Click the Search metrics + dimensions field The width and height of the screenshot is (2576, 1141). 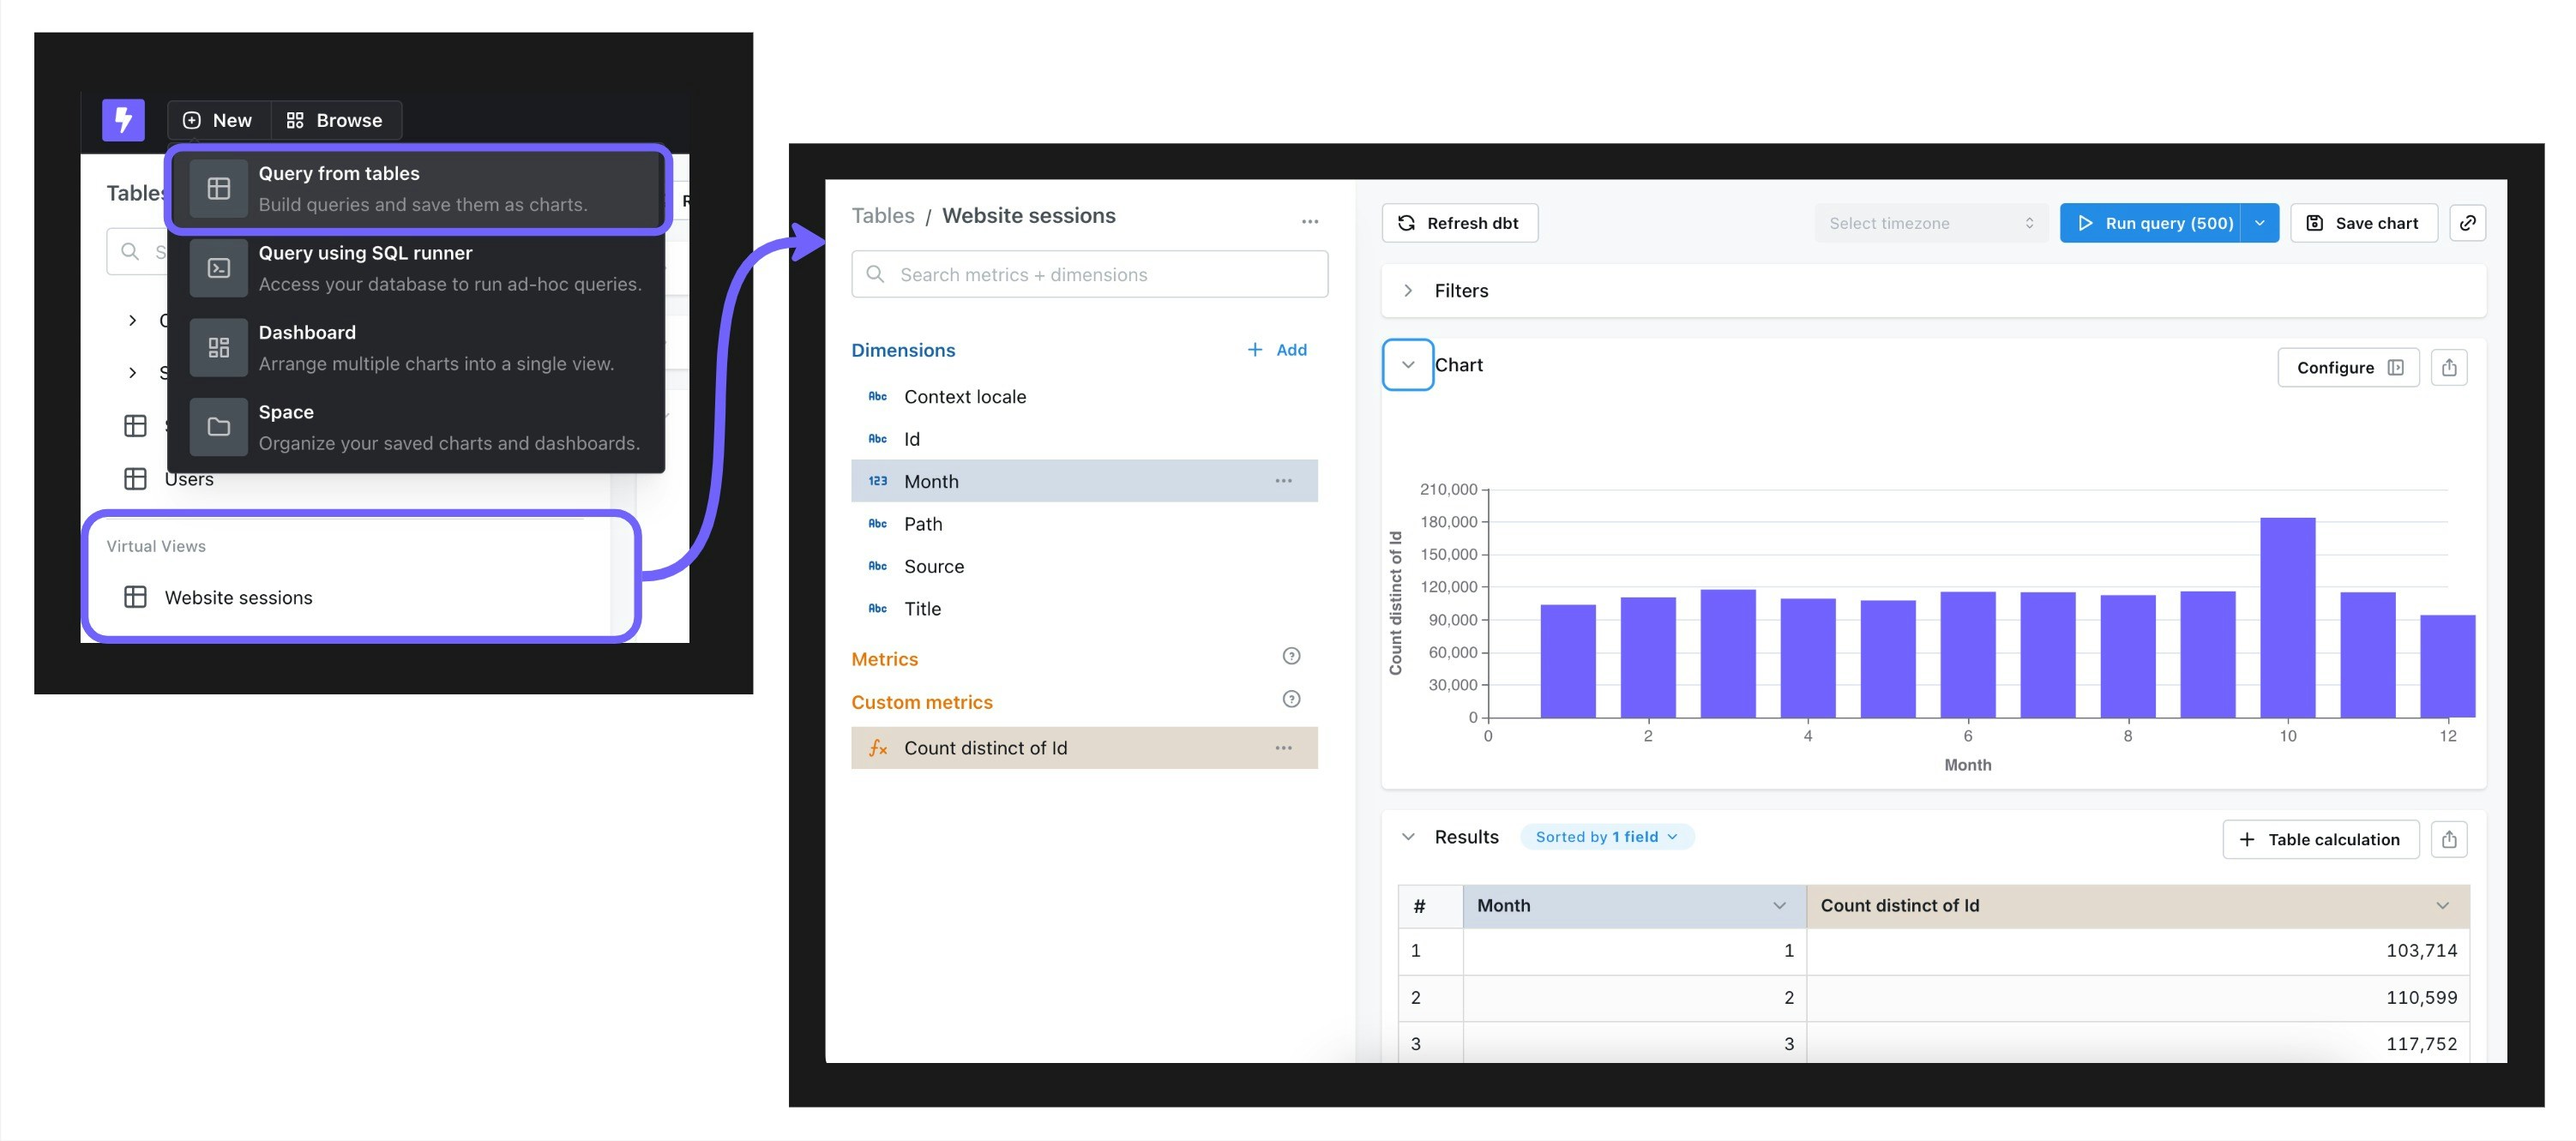click(x=1088, y=274)
